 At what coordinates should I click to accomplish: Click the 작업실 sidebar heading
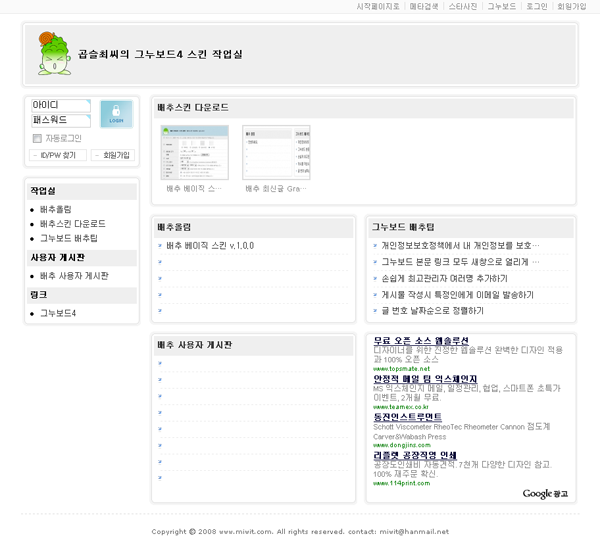point(43,191)
